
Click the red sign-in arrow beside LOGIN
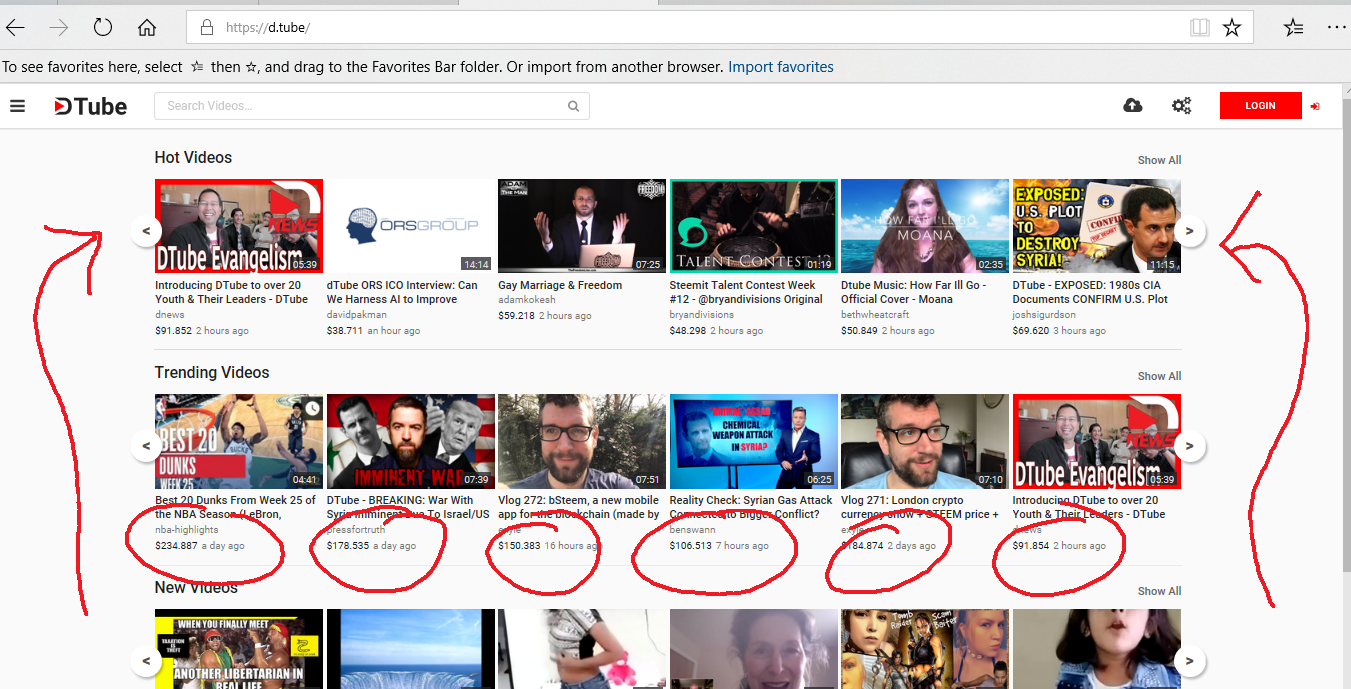tap(1315, 105)
